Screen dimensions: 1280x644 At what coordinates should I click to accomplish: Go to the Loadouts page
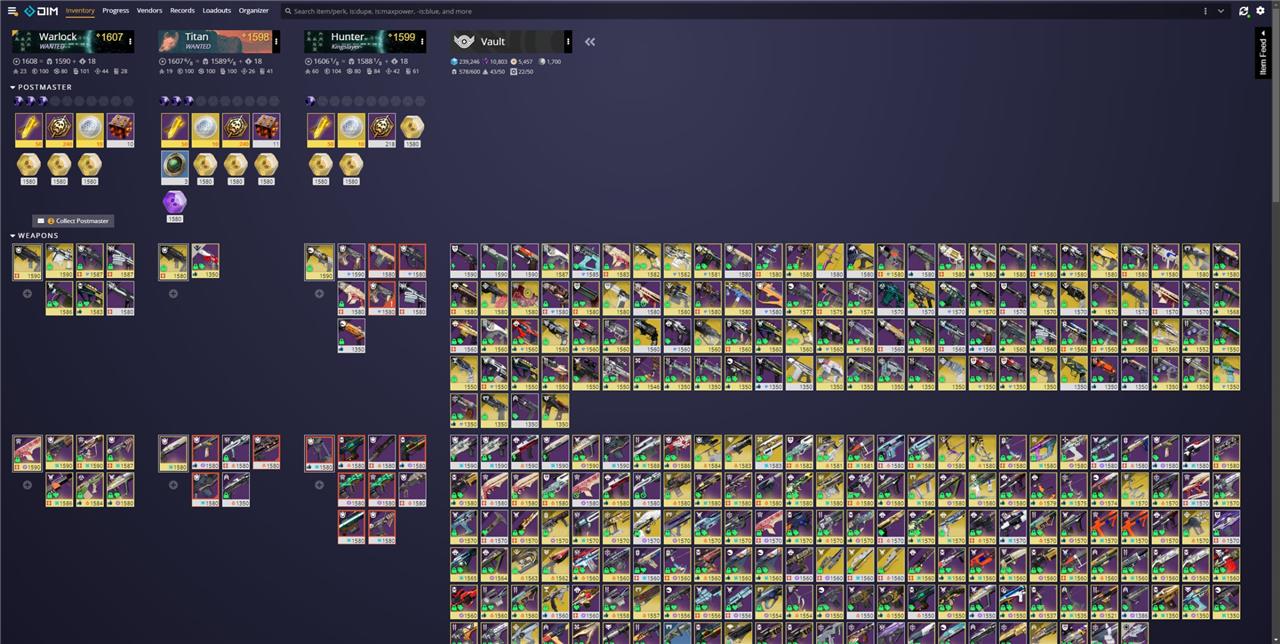click(x=216, y=11)
